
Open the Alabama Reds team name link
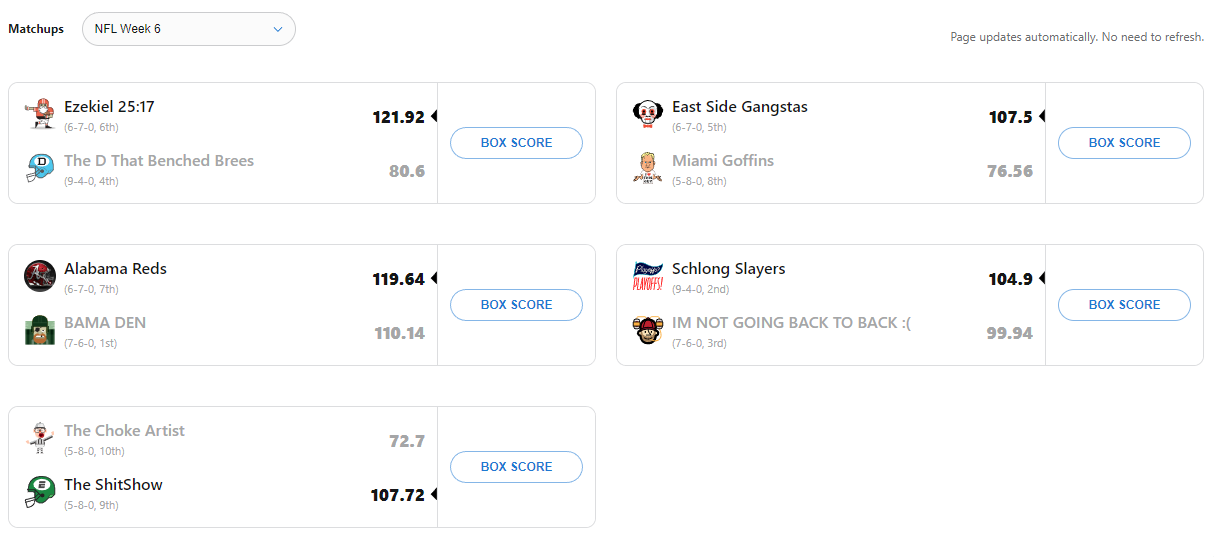115,269
